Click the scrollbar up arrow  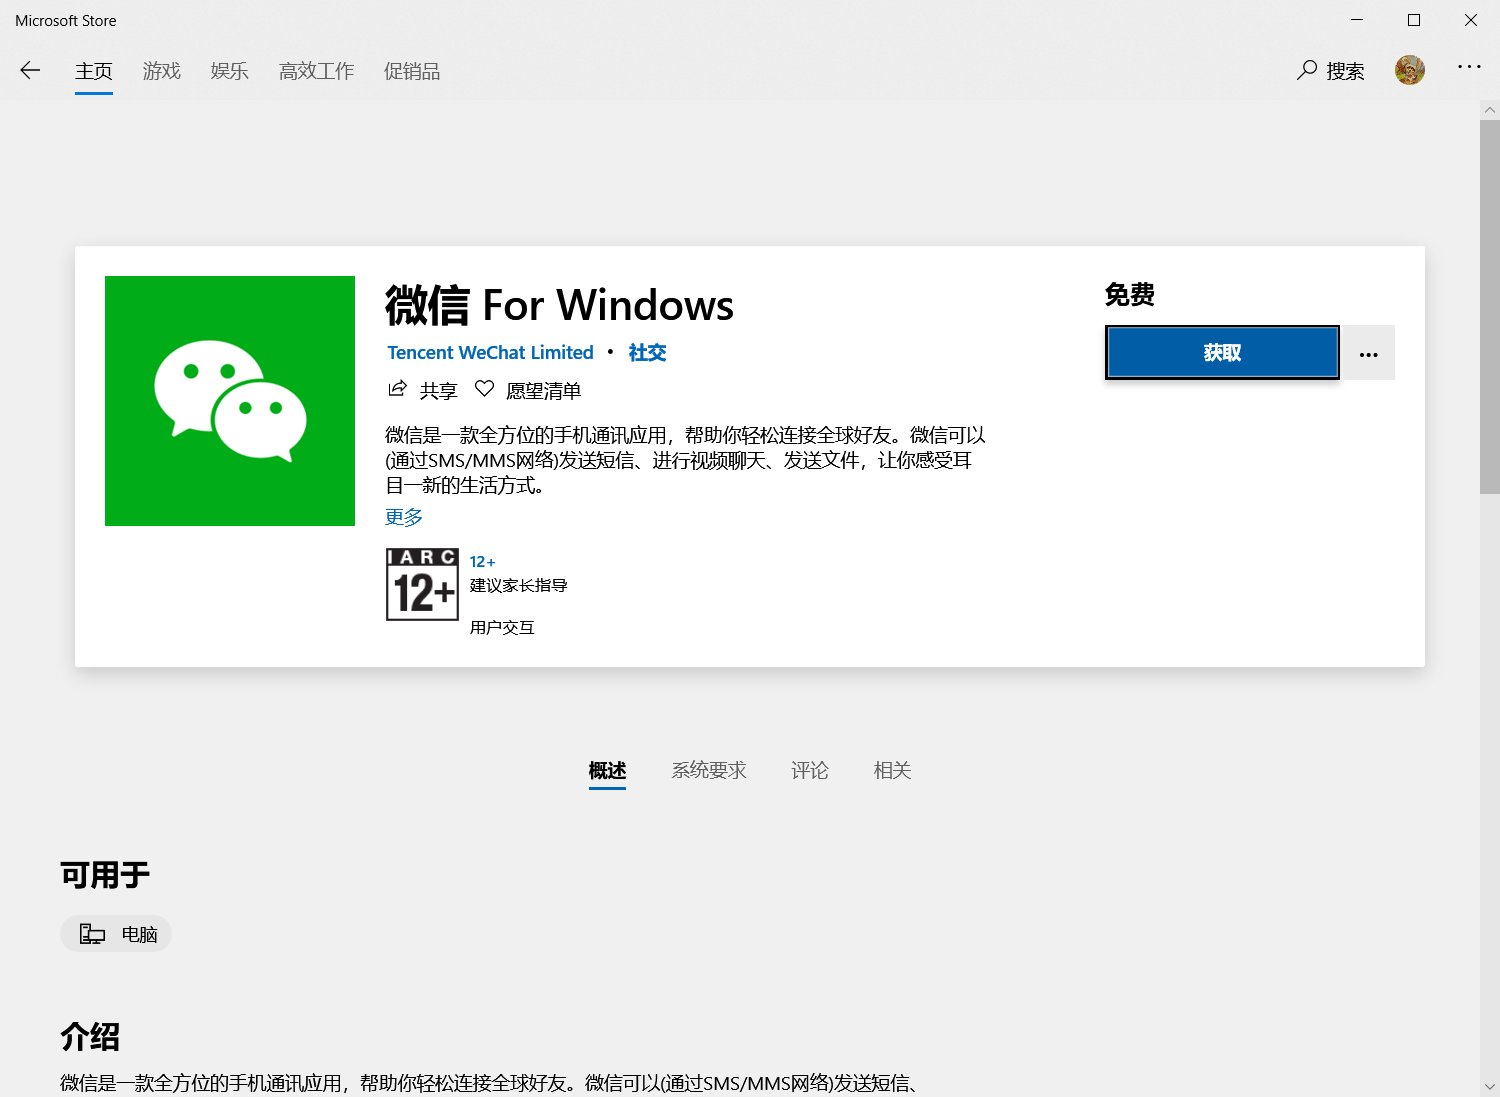tap(1490, 109)
